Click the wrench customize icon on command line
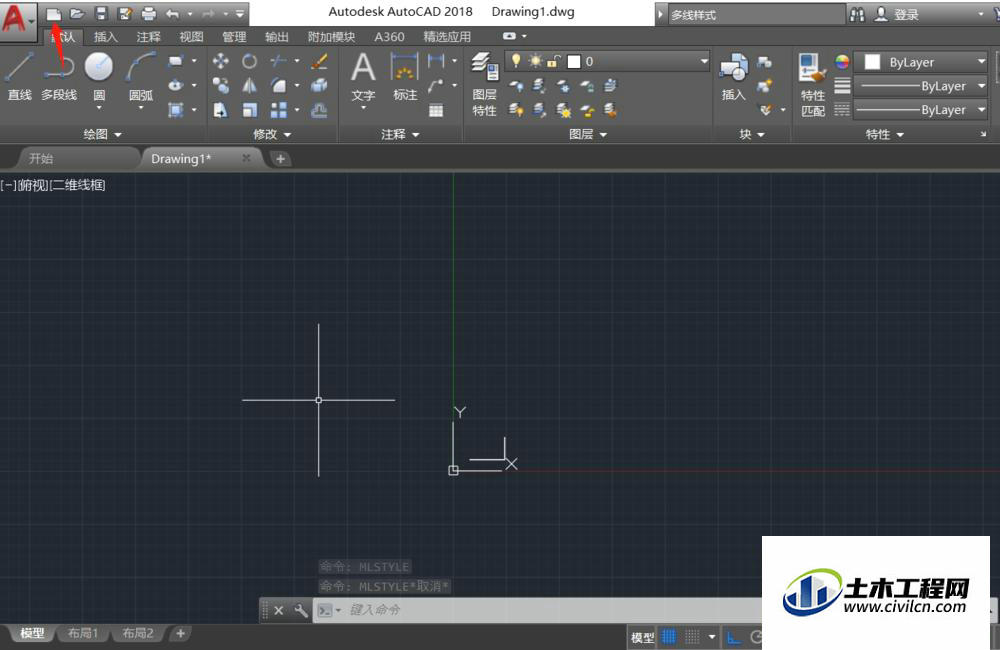The height and width of the screenshot is (650, 1000). tap(300, 610)
